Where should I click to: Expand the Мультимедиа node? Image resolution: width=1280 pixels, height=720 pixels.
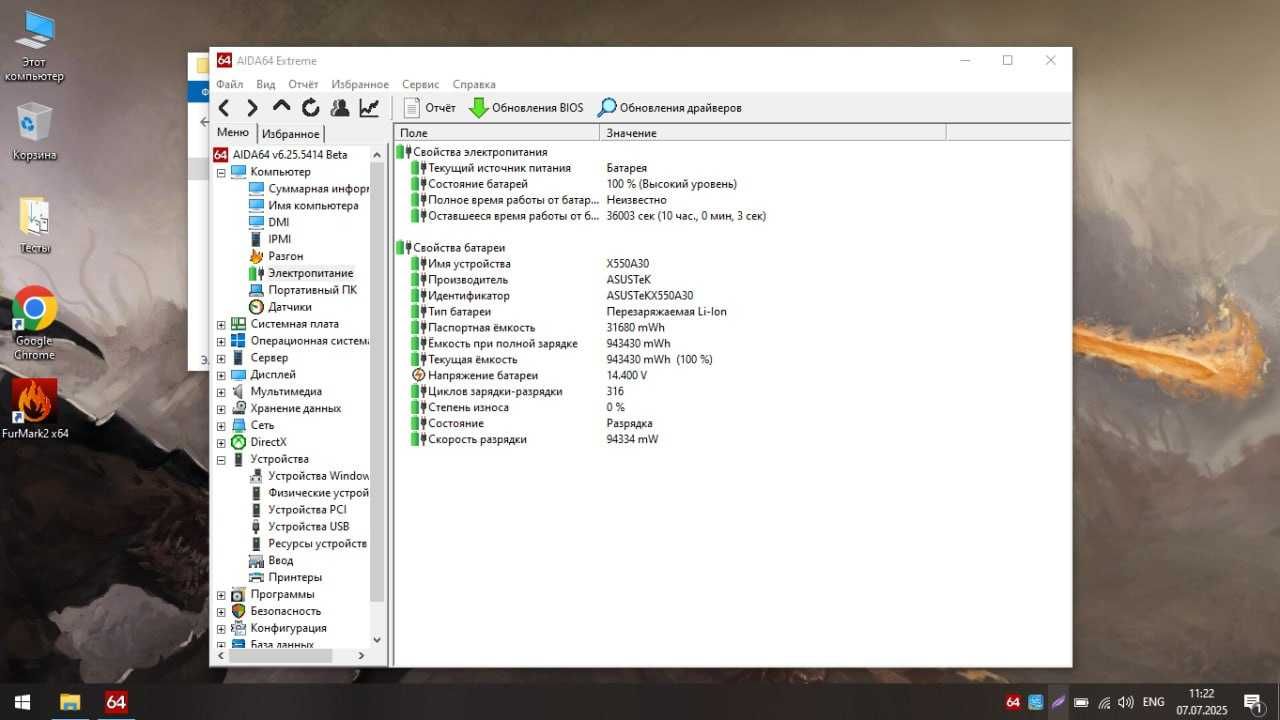point(221,392)
